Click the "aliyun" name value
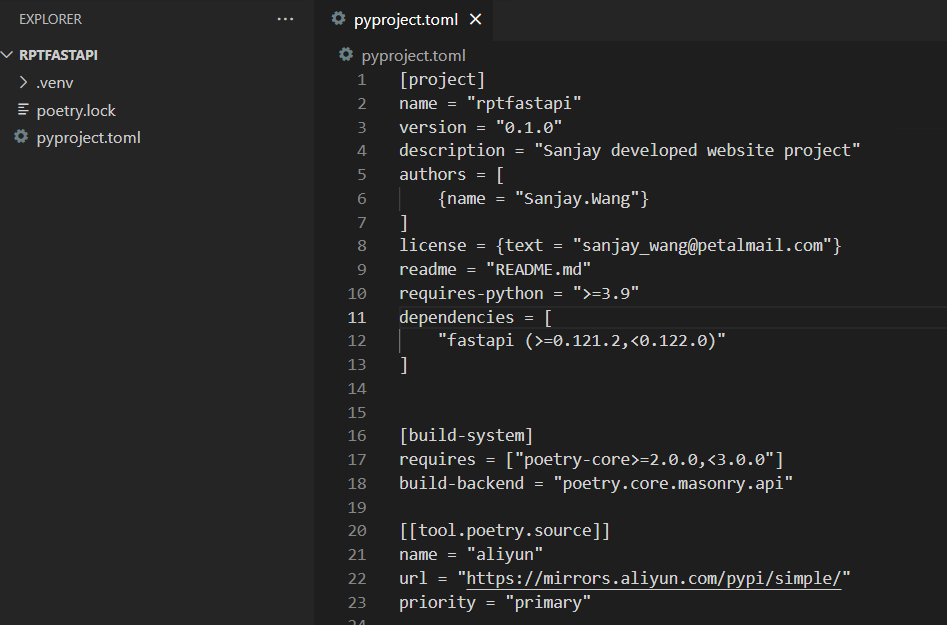 [x=505, y=554]
